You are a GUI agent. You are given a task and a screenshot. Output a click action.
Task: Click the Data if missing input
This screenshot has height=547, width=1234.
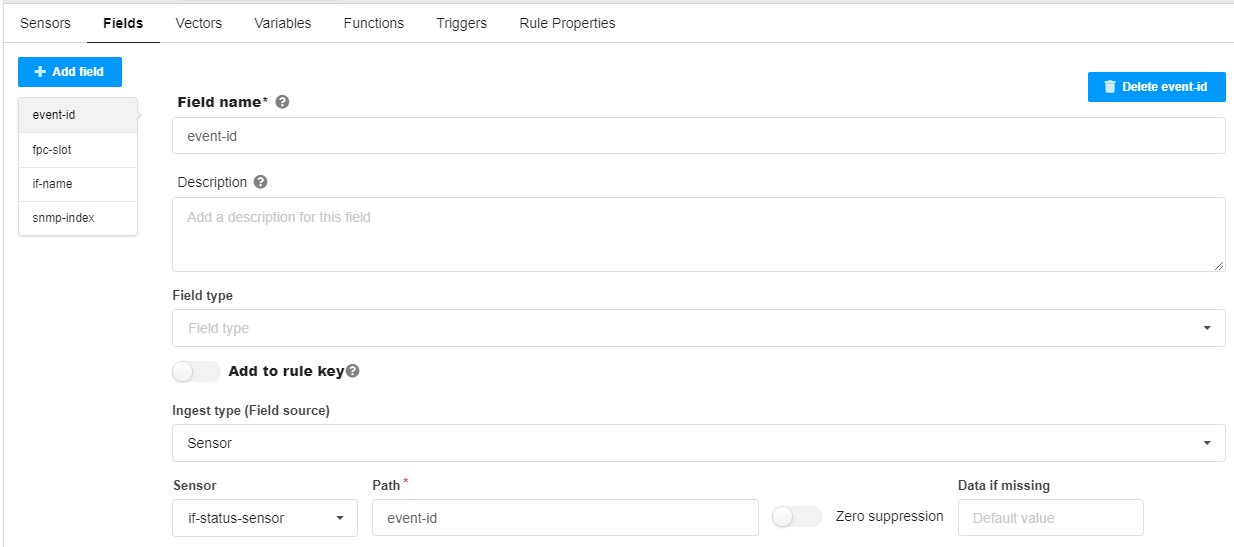click(1050, 518)
